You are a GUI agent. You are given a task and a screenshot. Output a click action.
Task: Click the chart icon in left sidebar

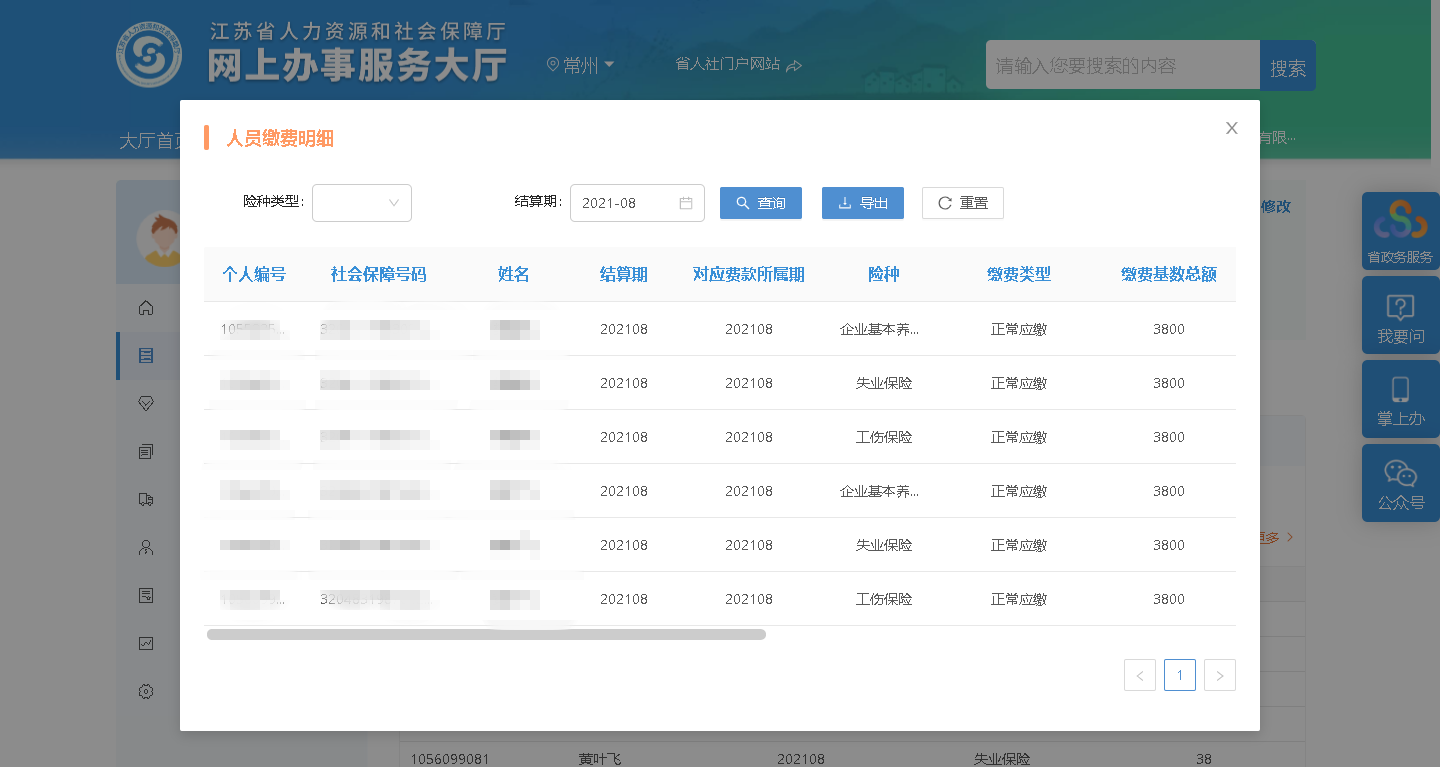click(146, 643)
